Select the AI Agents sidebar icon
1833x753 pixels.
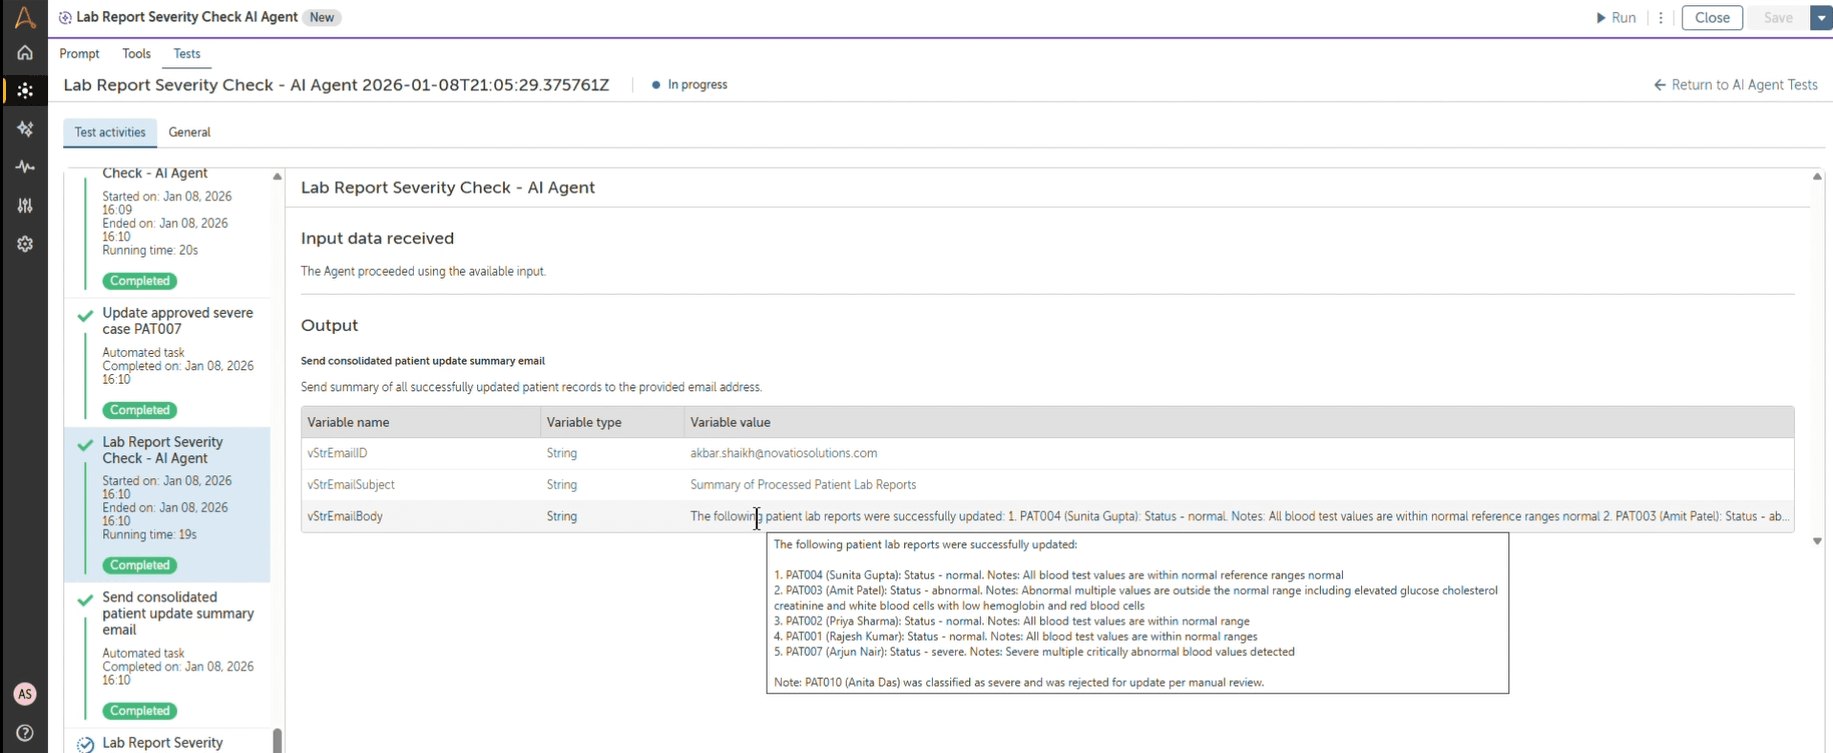[25, 91]
